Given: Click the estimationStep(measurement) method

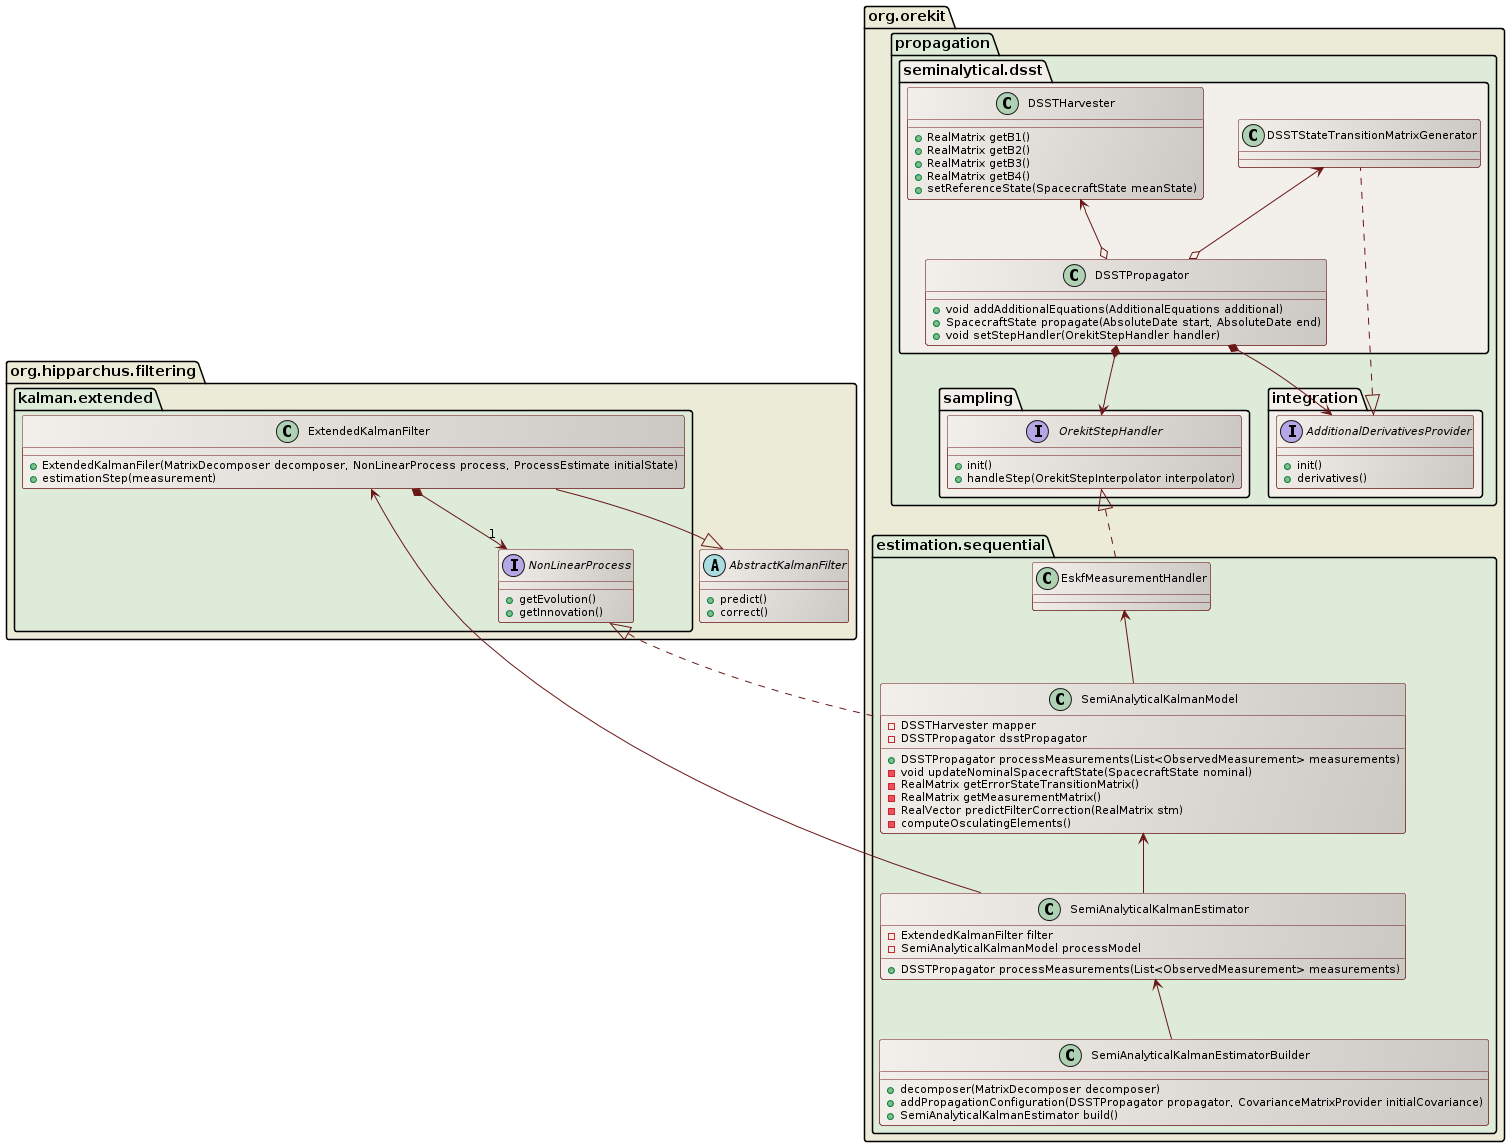Looking at the screenshot, I should point(128,478).
